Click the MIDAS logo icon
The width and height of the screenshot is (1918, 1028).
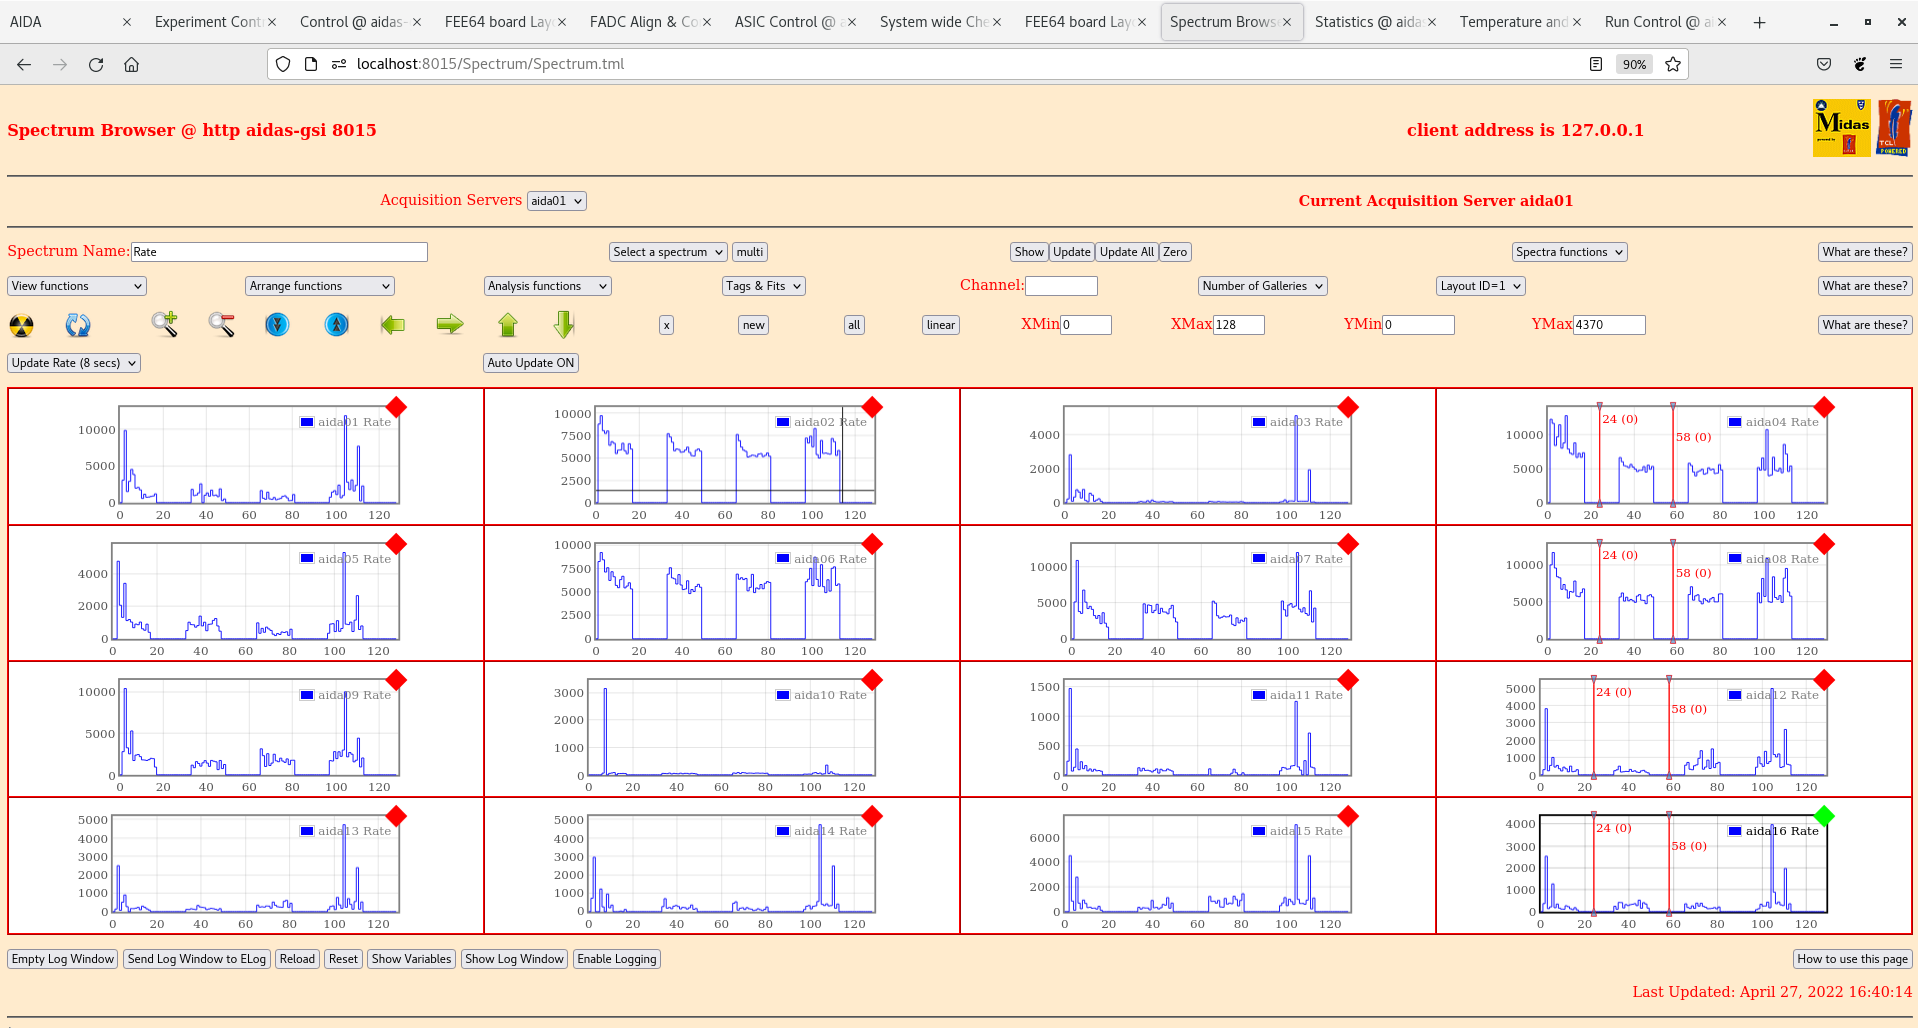1841,128
